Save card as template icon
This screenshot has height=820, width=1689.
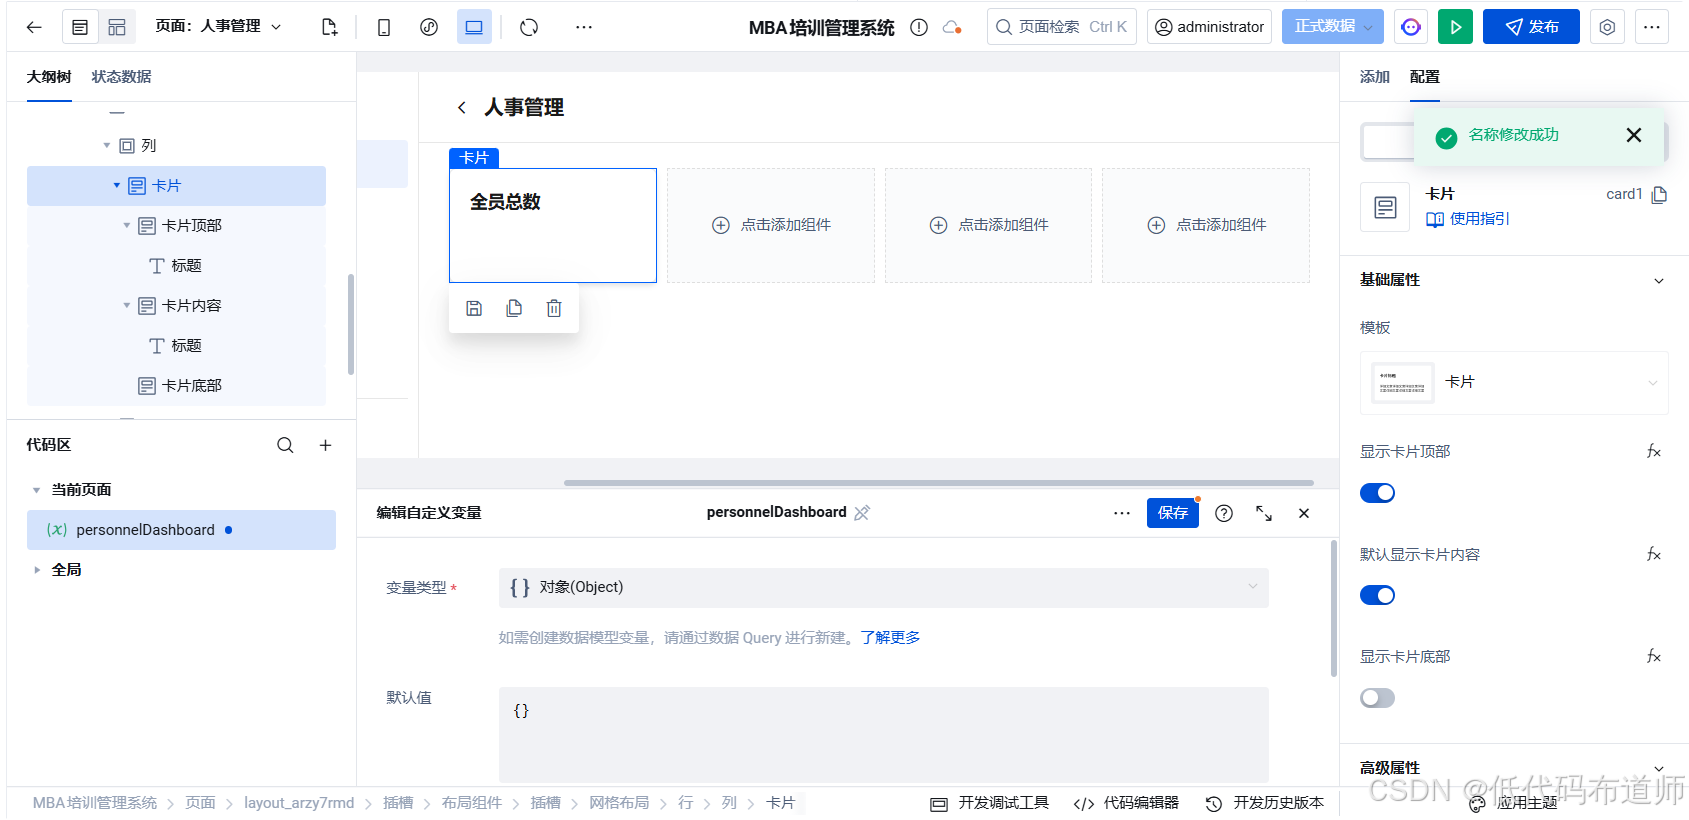pyautogui.click(x=474, y=308)
